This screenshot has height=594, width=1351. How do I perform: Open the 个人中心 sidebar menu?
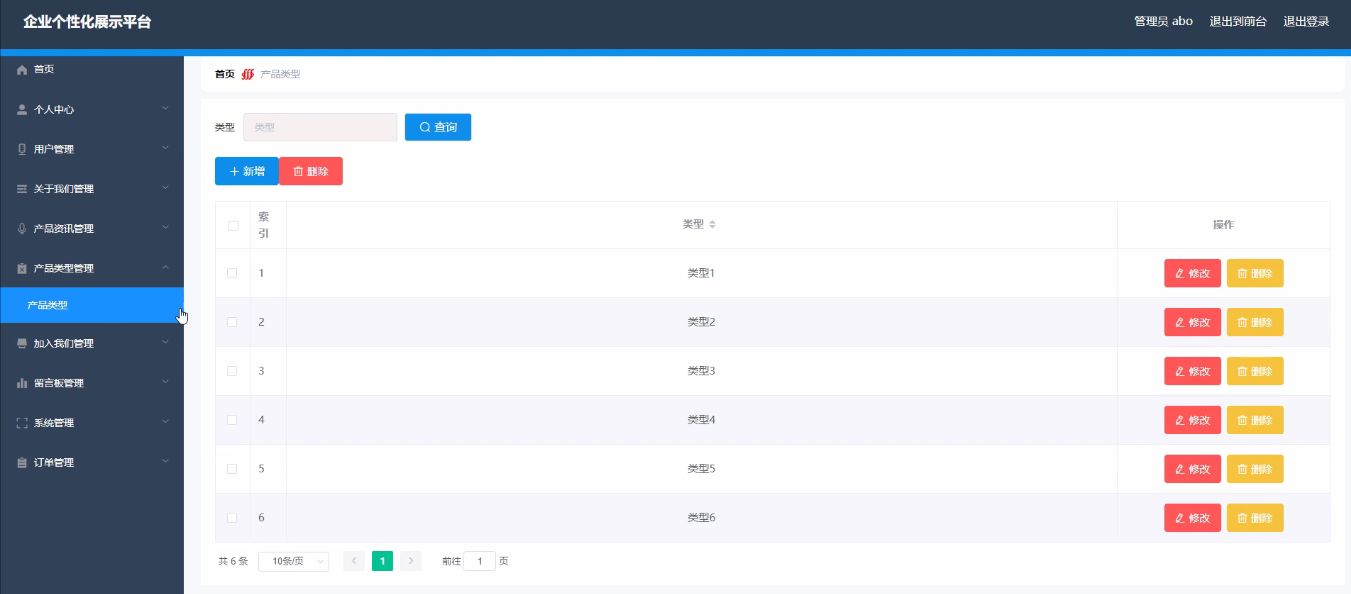pos(92,110)
